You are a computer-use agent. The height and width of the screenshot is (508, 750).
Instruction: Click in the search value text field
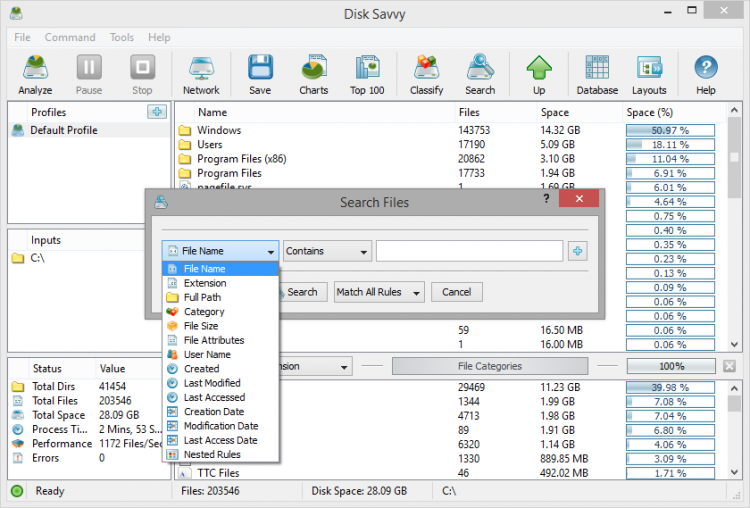tap(469, 251)
